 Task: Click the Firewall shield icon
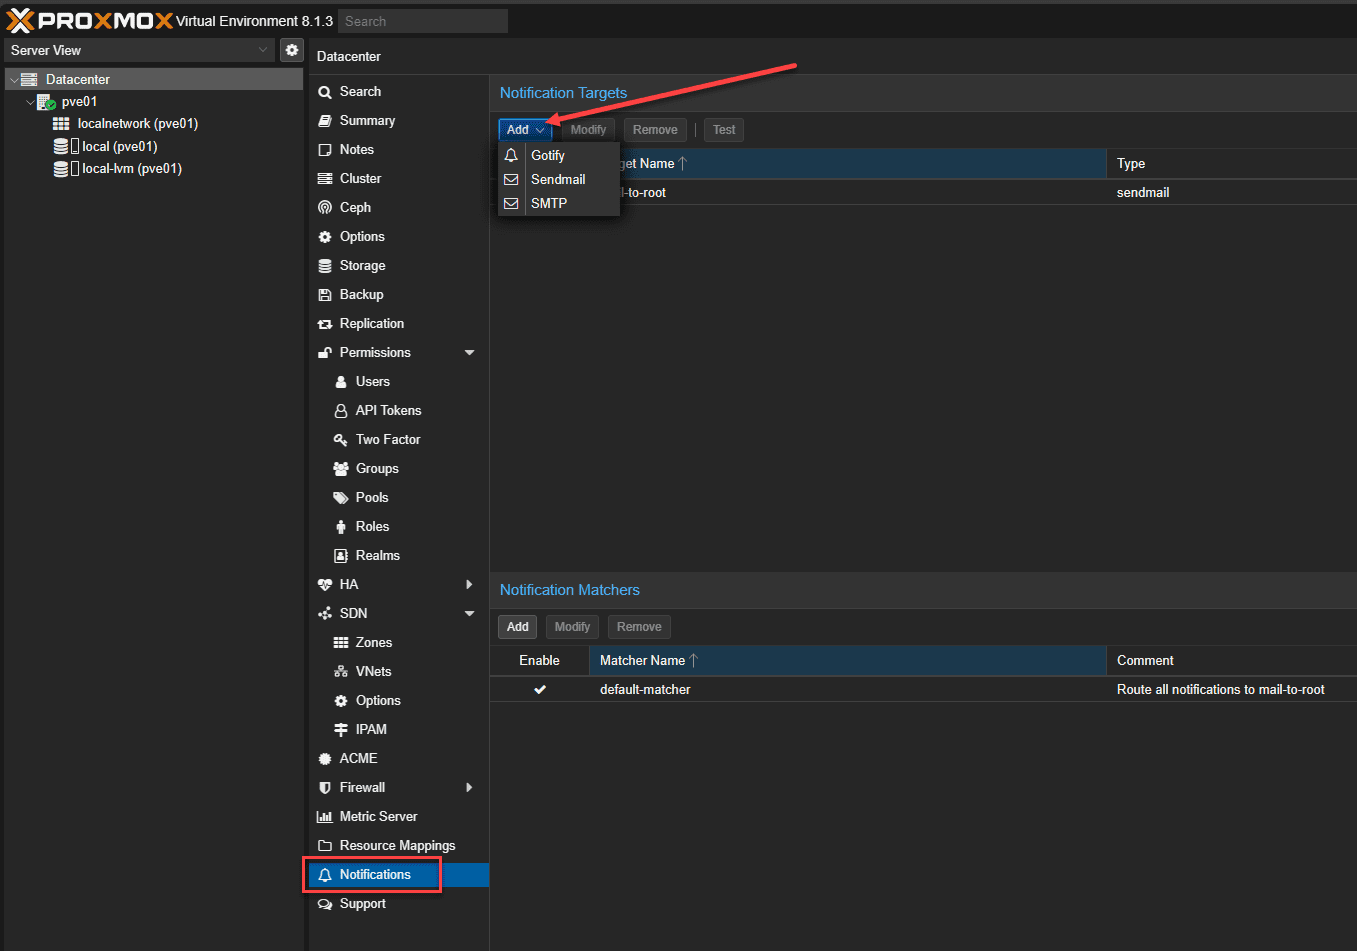(325, 788)
